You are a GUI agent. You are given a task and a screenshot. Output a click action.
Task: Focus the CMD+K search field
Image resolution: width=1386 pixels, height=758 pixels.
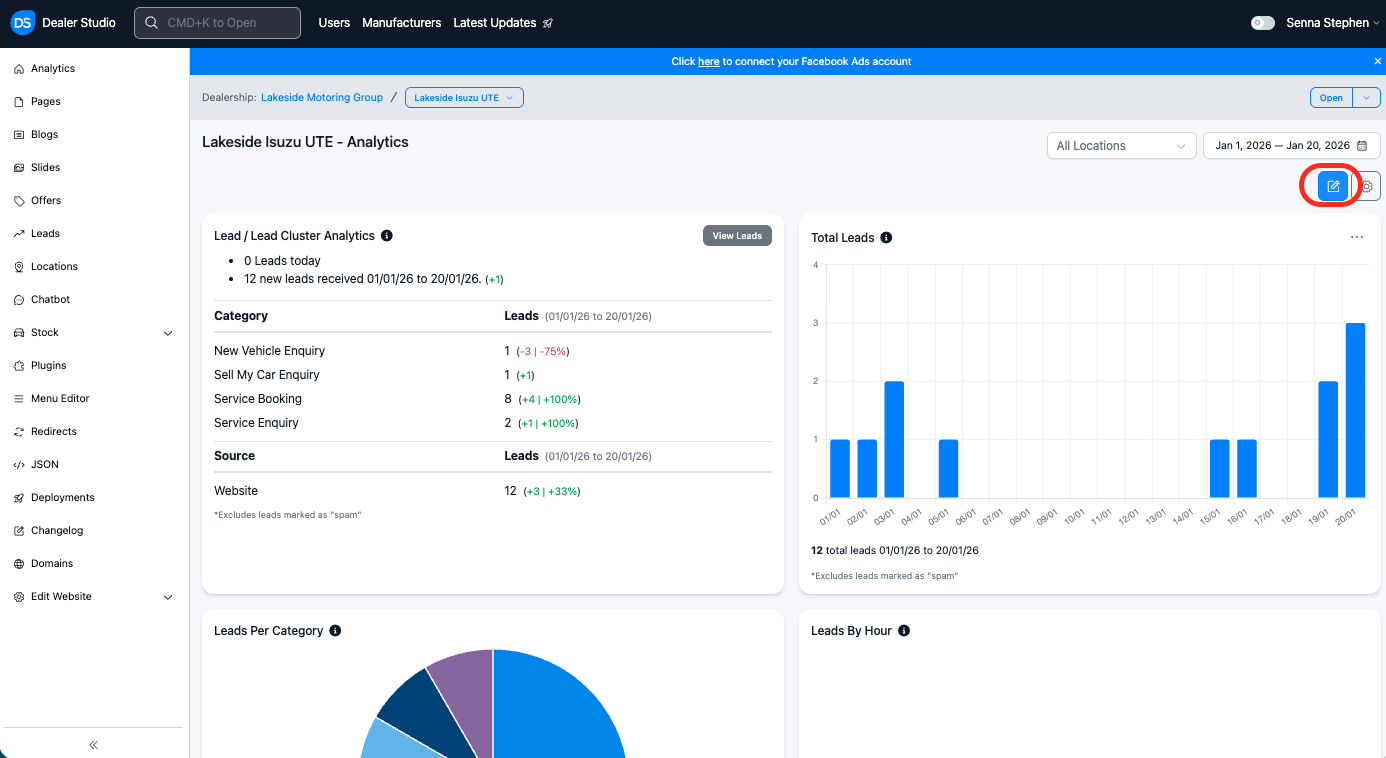pyautogui.click(x=217, y=23)
